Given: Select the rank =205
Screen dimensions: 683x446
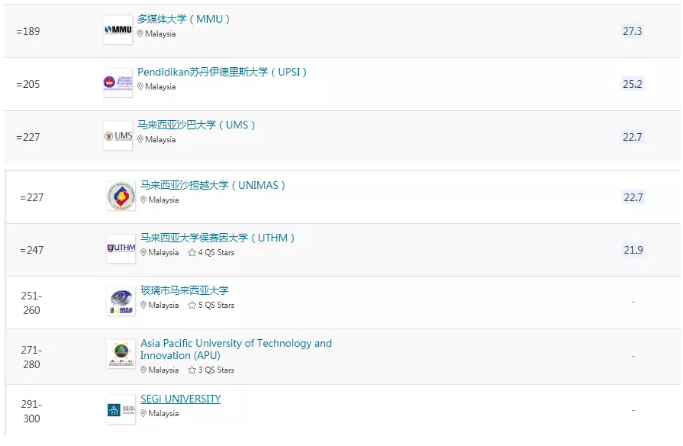Looking at the screenshot, I should point(28,84).
